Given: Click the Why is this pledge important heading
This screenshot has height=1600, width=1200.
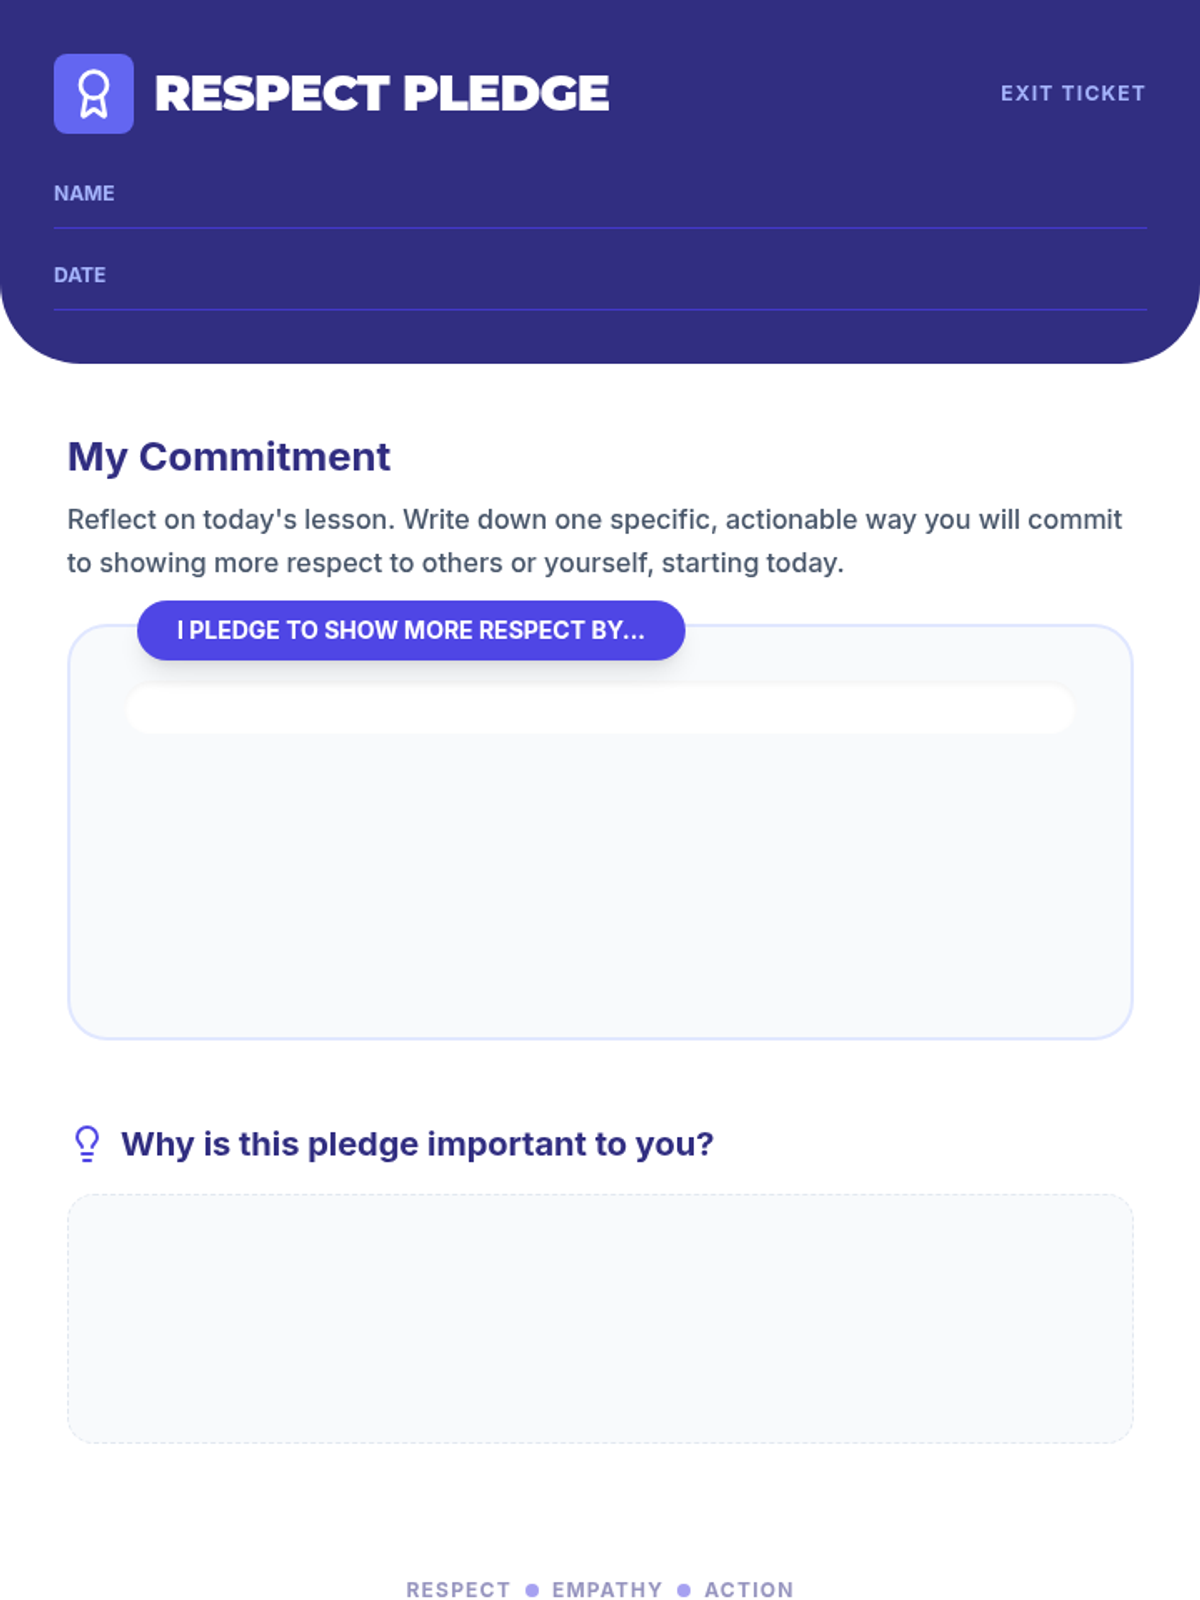Looking at the screenshot, I should (417, 1144).
